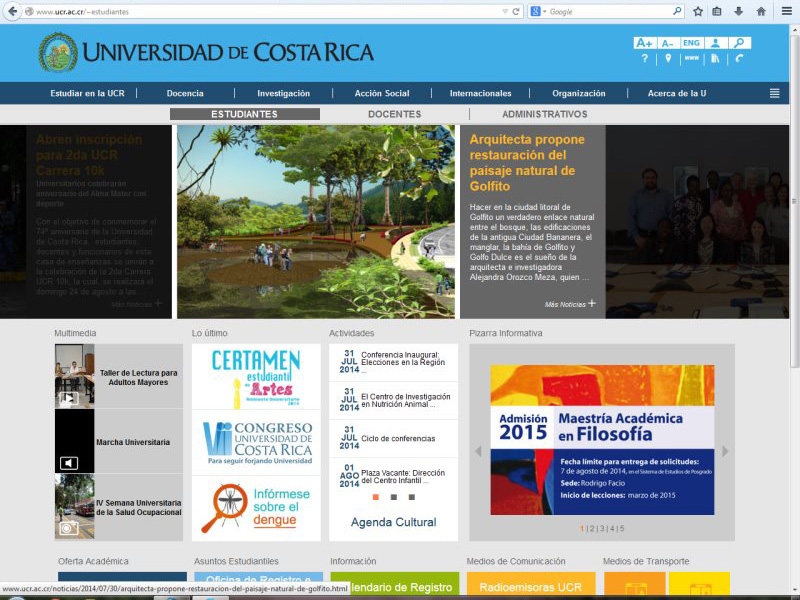Open the hamburger menu in the blue navigation bar

[774, 93]
